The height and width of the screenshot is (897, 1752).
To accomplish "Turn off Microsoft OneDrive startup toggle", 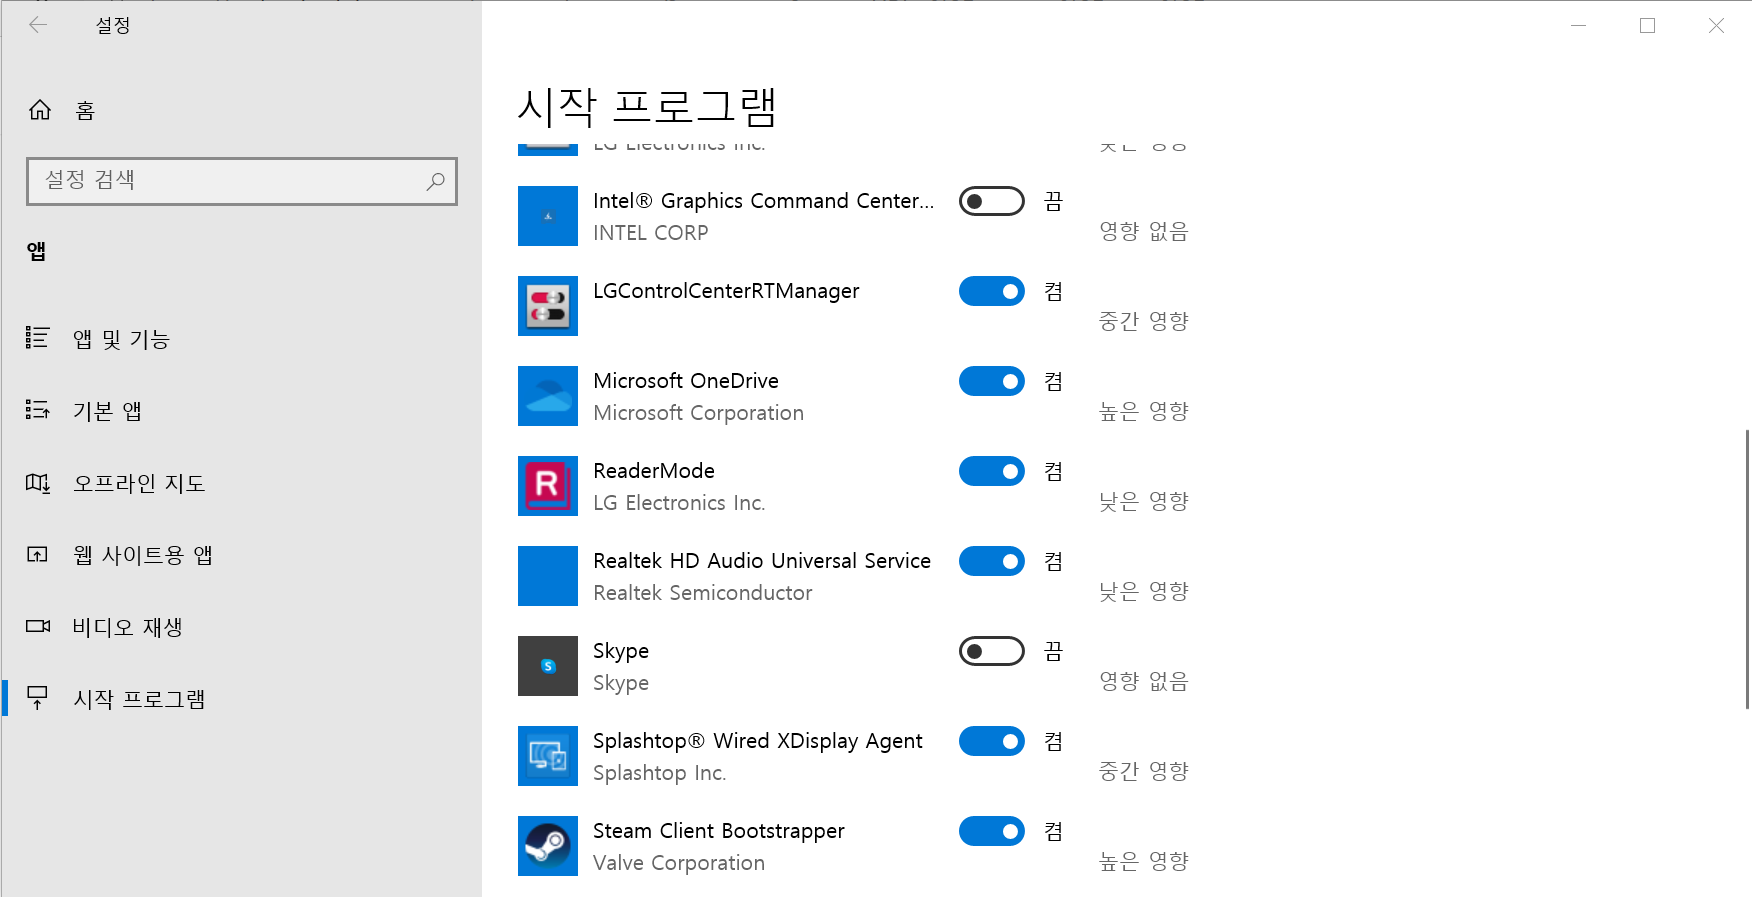I will point(992,381).
